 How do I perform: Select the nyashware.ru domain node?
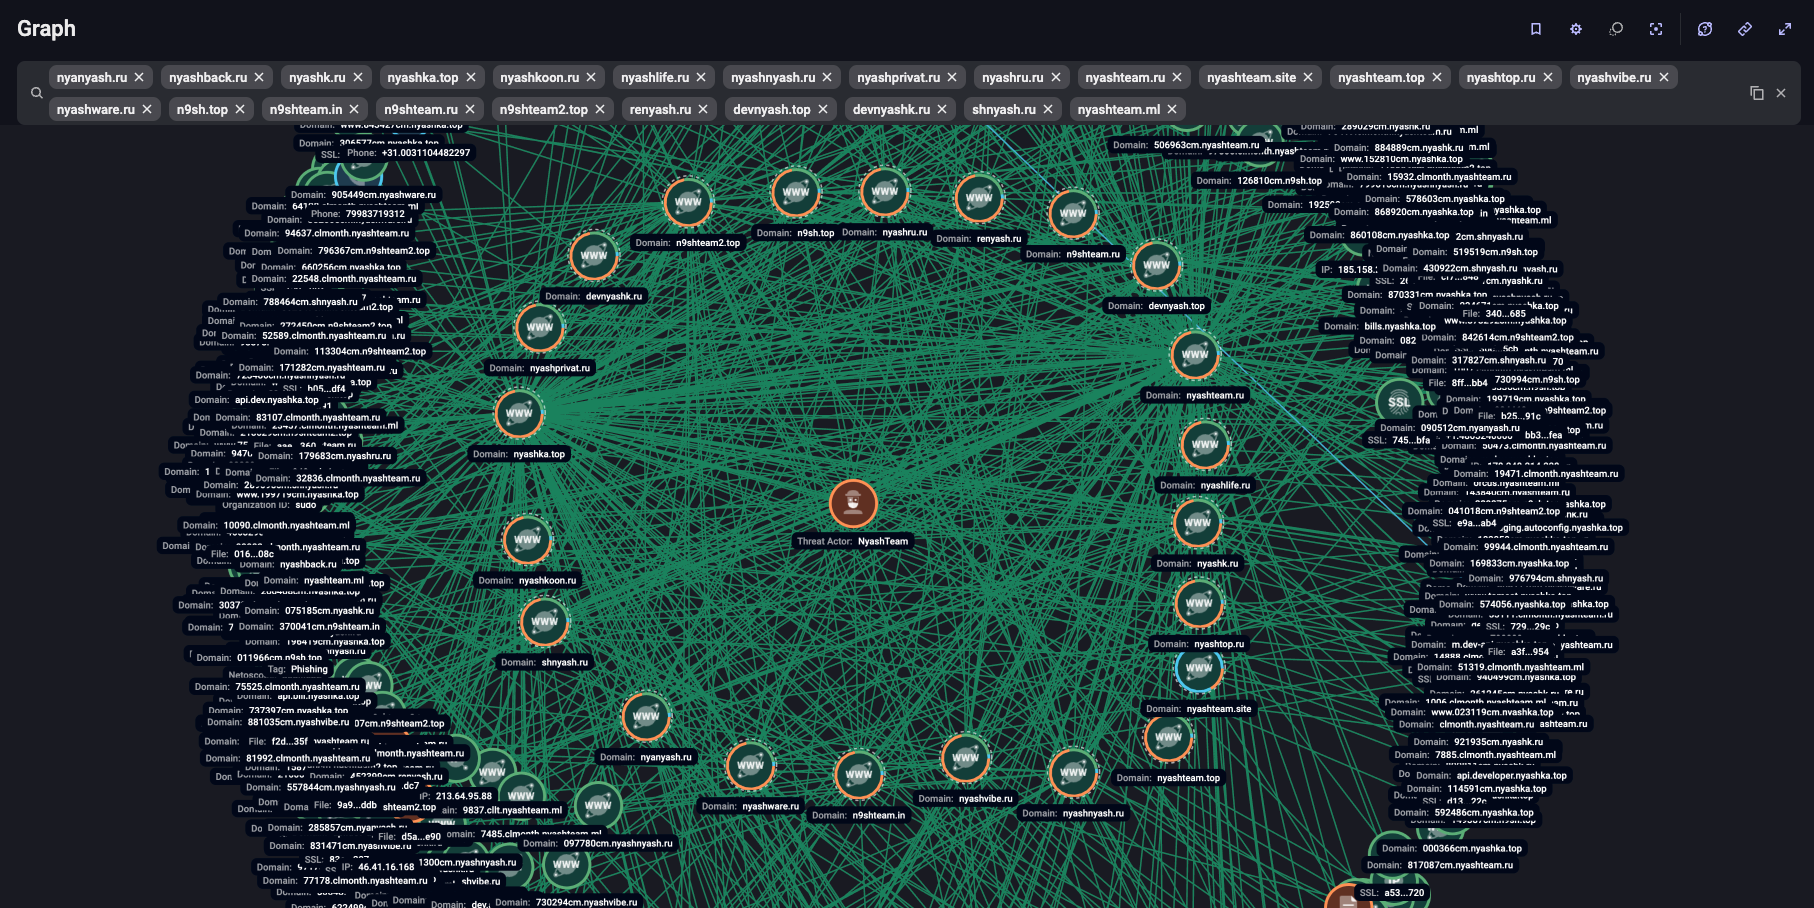(750, 766)
